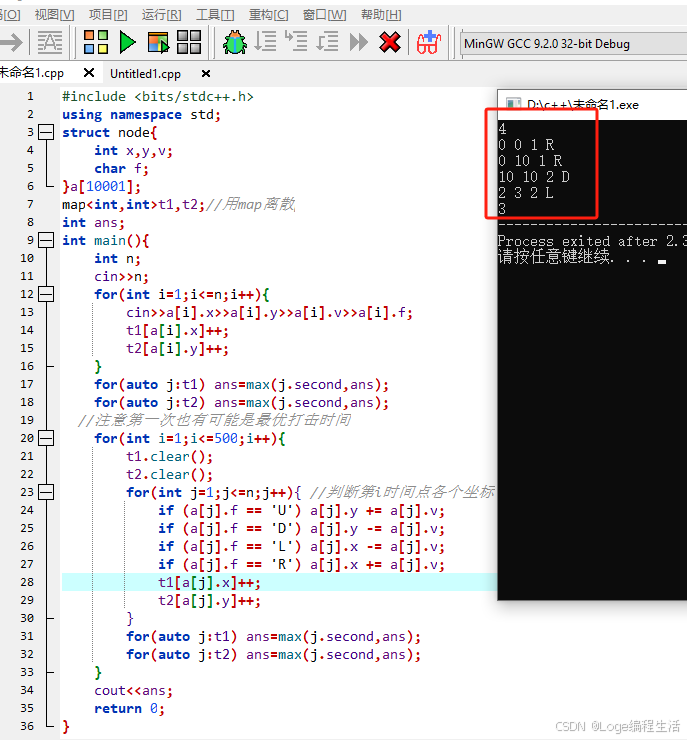
Task: Open the 窗口[W] menu
Action: (324, 15)
